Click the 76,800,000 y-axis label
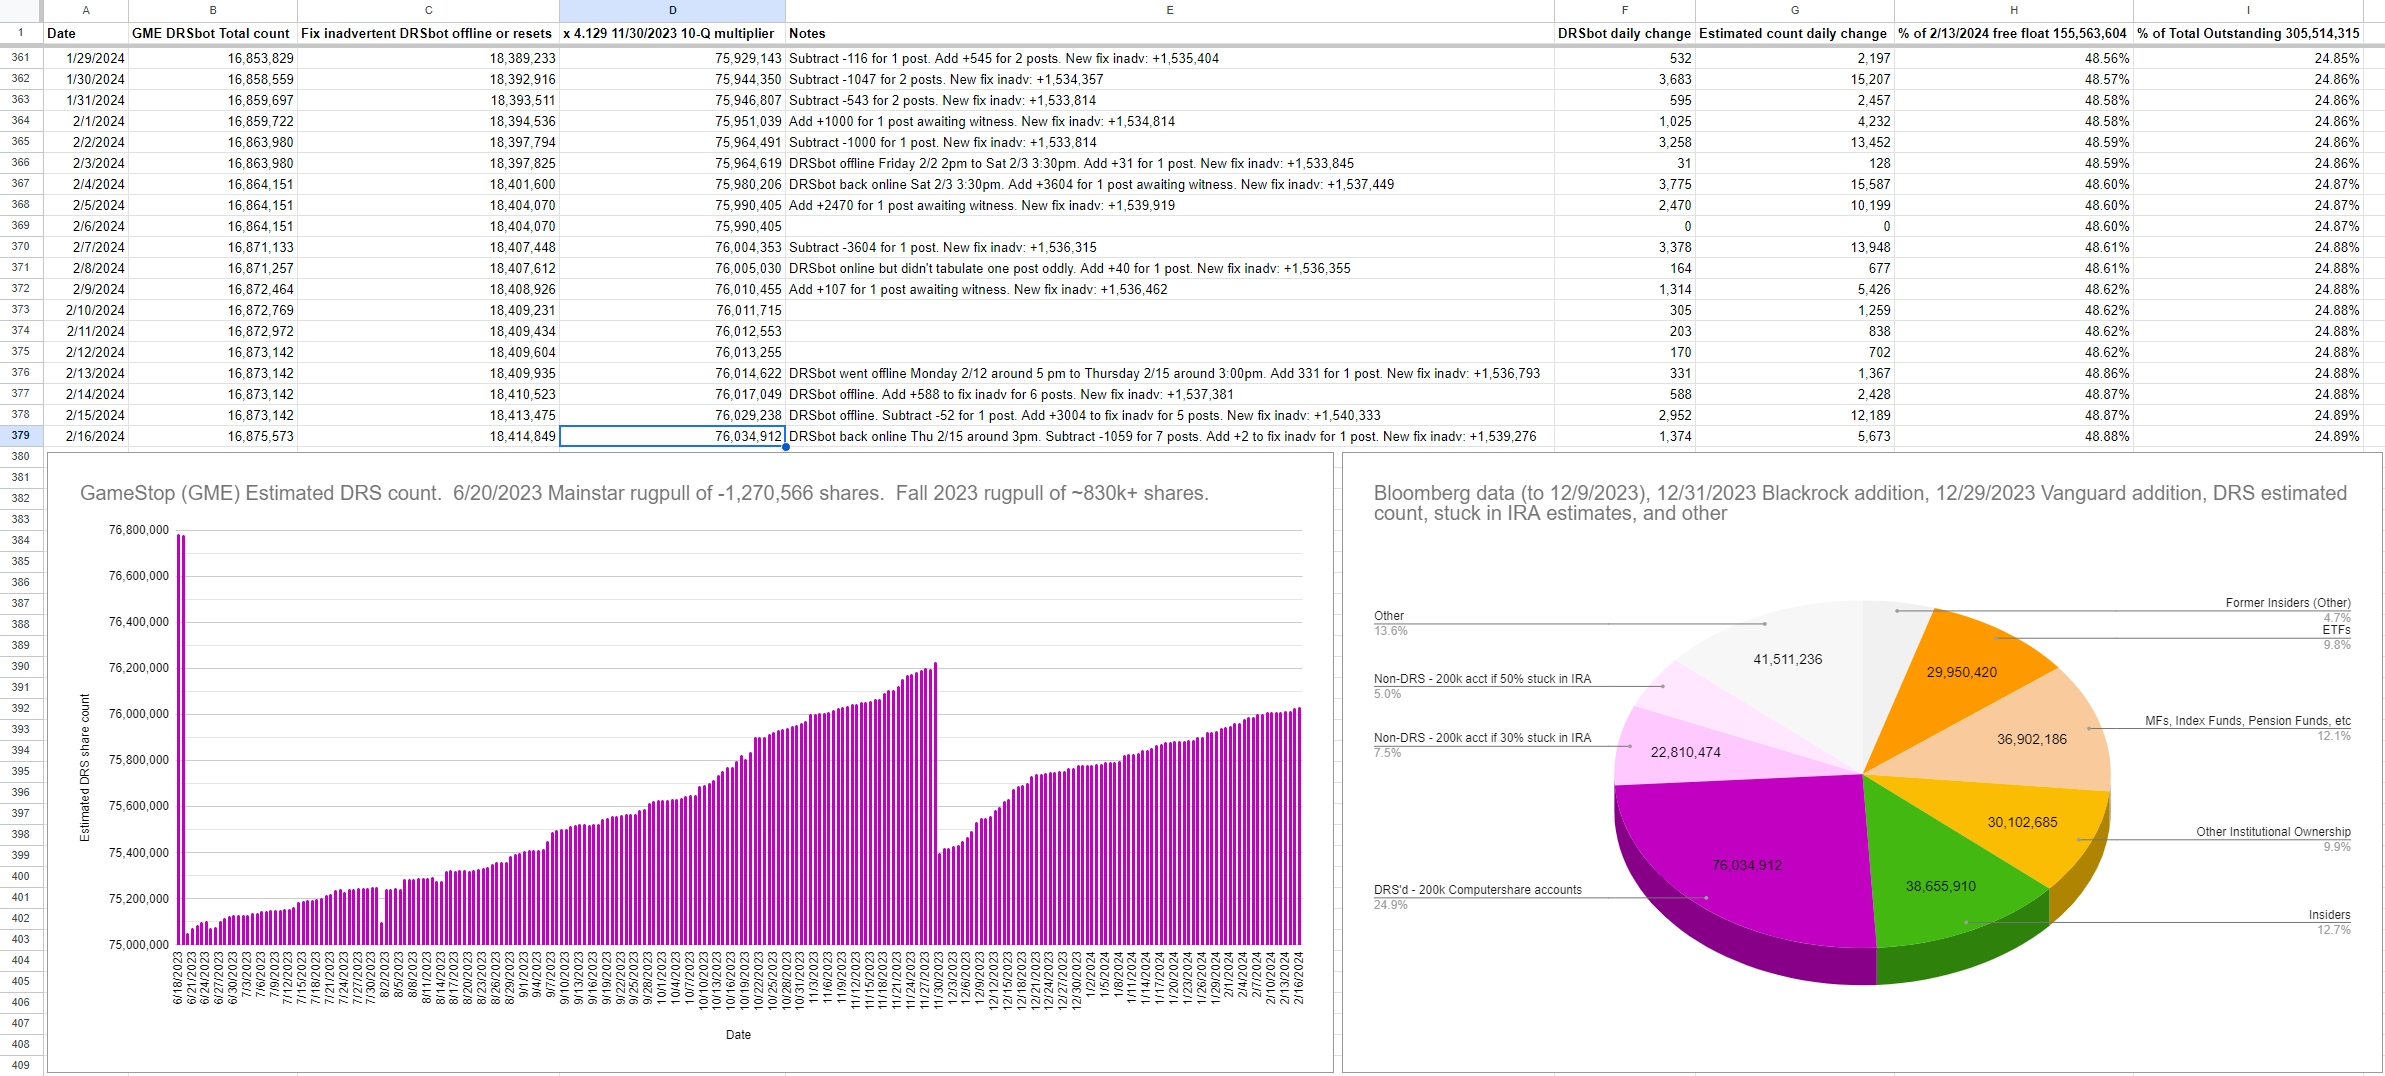 [x=139, y=530]
